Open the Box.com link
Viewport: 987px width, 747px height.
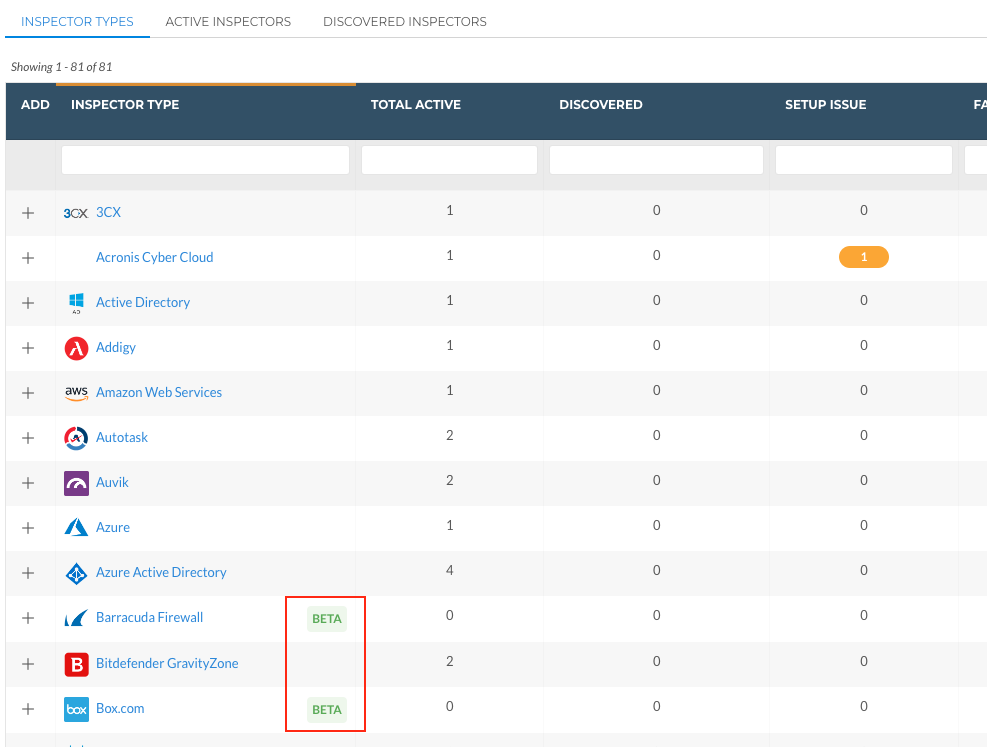[120, 709]
